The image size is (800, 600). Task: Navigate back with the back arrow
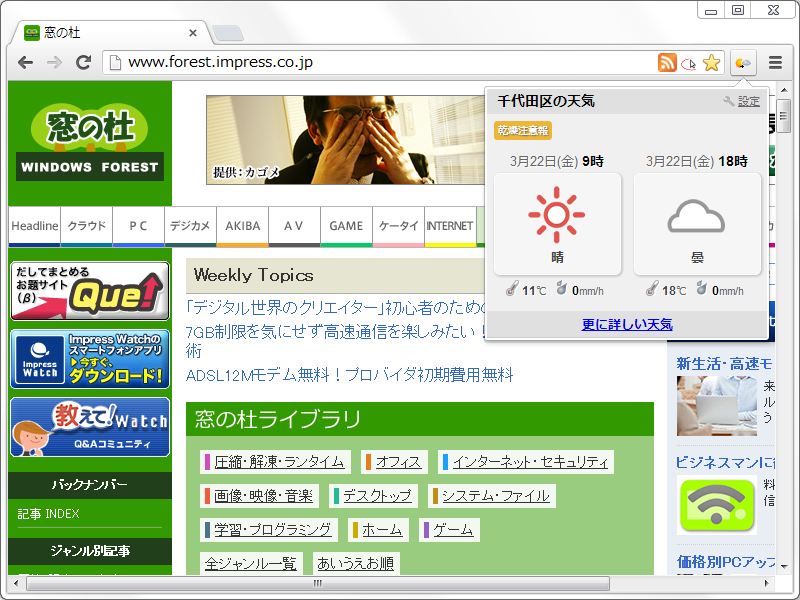point(25,61)
